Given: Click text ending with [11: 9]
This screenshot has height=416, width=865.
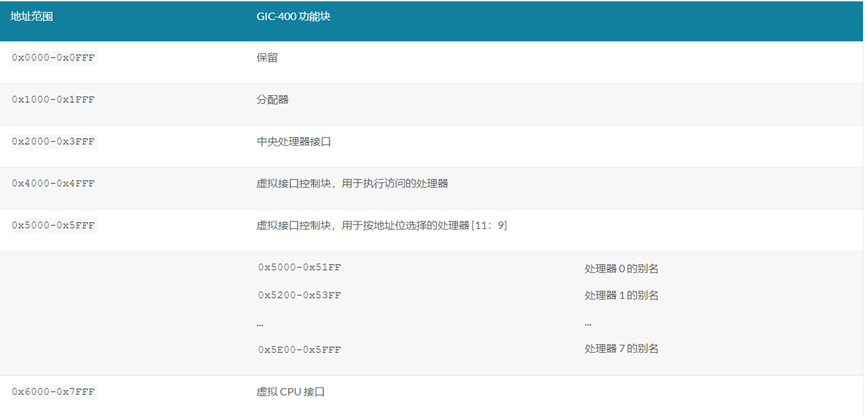Looking at the screenshot, I should click(382, 226).
